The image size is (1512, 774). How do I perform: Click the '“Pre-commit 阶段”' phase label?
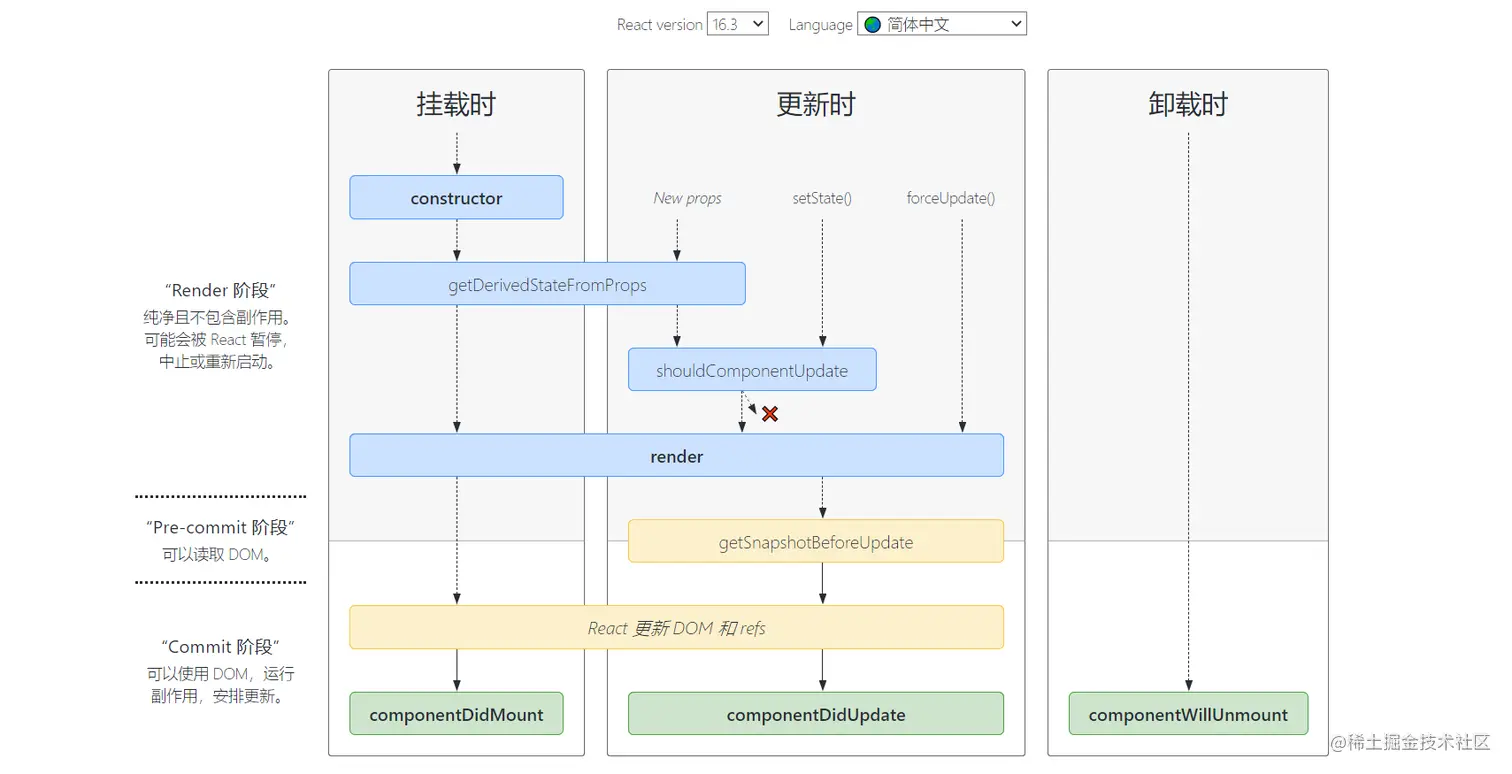click(221, 527)
